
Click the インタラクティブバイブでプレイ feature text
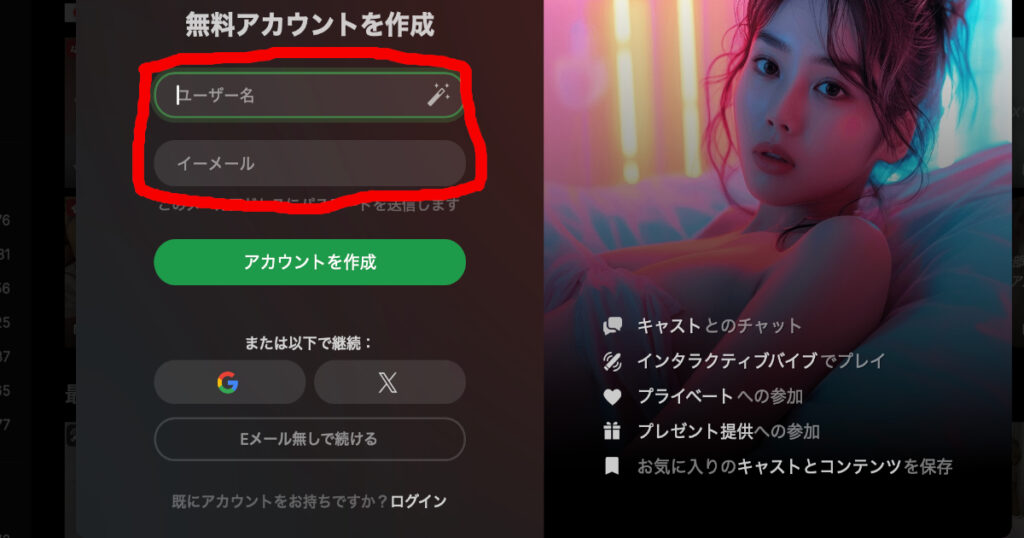tap(761, 361)
